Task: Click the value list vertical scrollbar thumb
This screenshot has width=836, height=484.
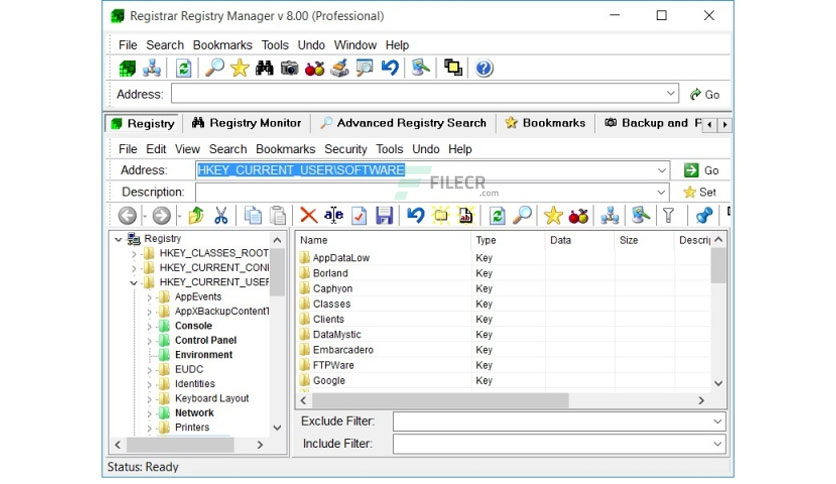Action: [718, 266]
